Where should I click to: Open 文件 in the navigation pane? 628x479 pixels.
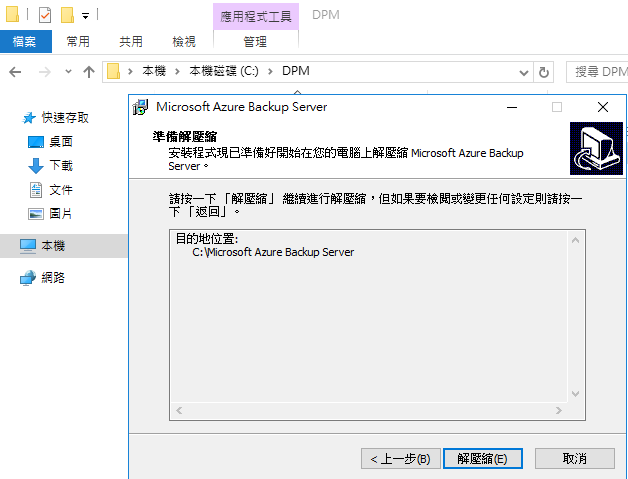pyautogui.click(x=61, y=189)
